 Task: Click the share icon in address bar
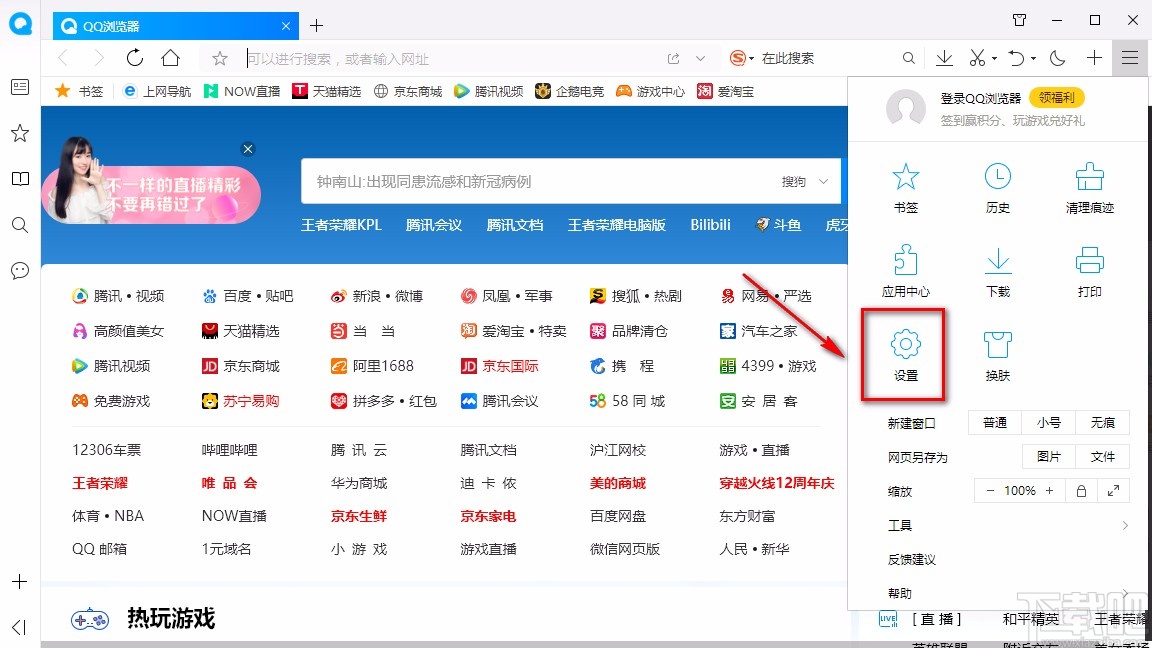[673, 59]
